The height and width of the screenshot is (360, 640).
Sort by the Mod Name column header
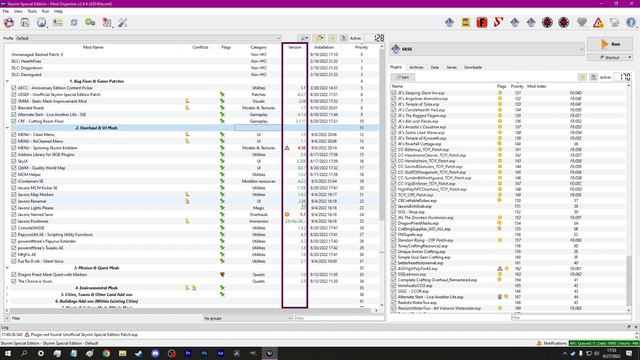(x=93, y=47)
